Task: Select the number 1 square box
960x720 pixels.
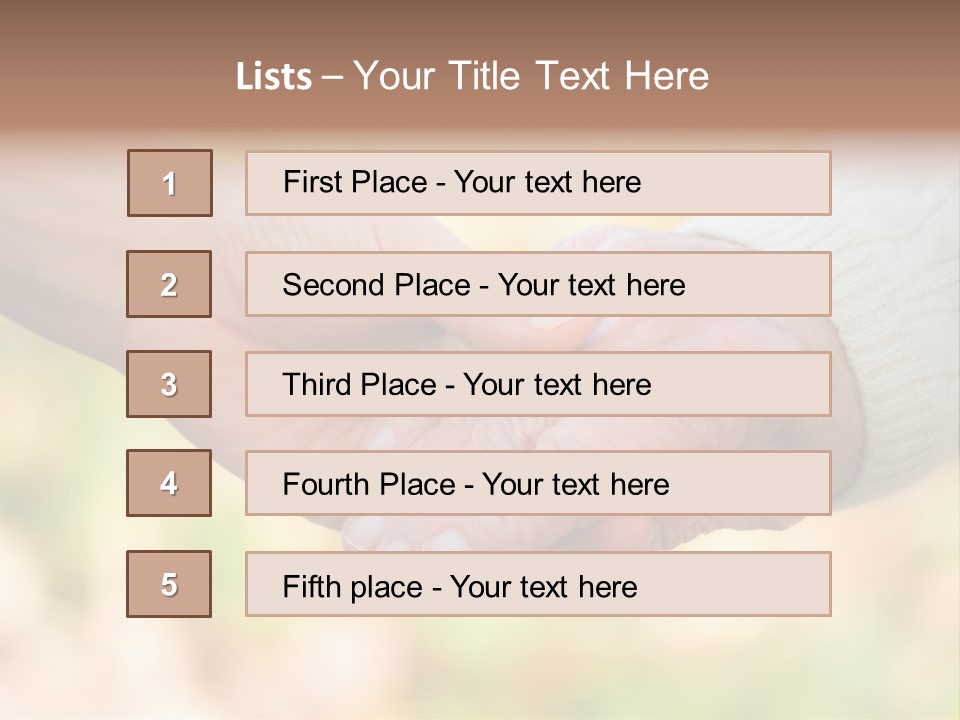Action: click(170, 183)
